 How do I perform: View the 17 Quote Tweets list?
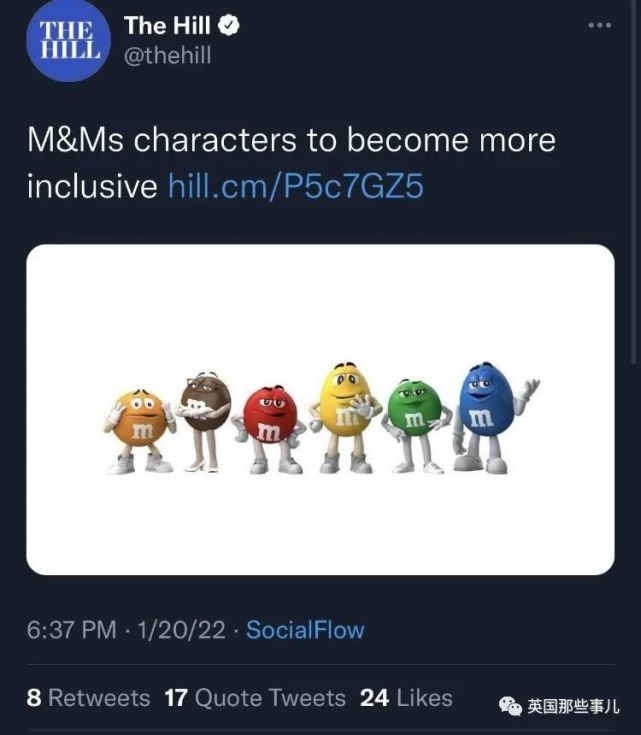(255, 698)
